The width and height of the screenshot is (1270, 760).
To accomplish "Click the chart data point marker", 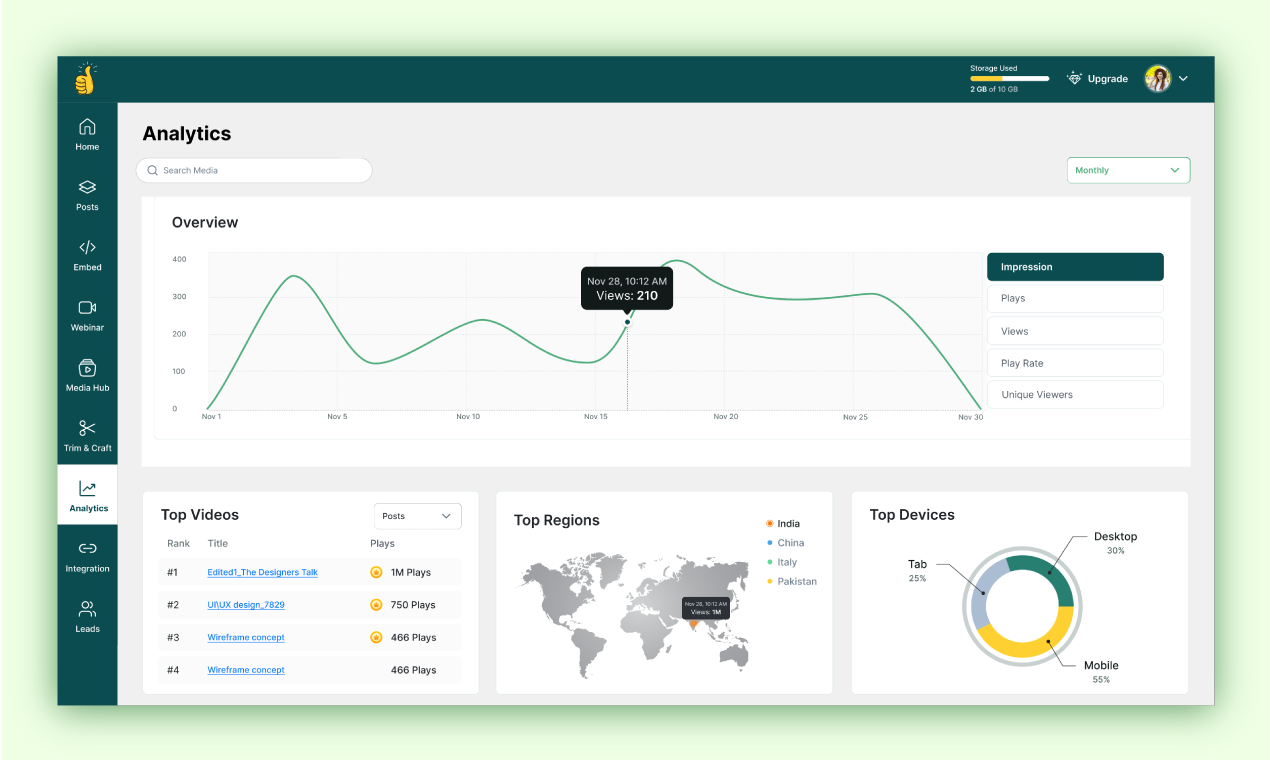I will [627, 322].
